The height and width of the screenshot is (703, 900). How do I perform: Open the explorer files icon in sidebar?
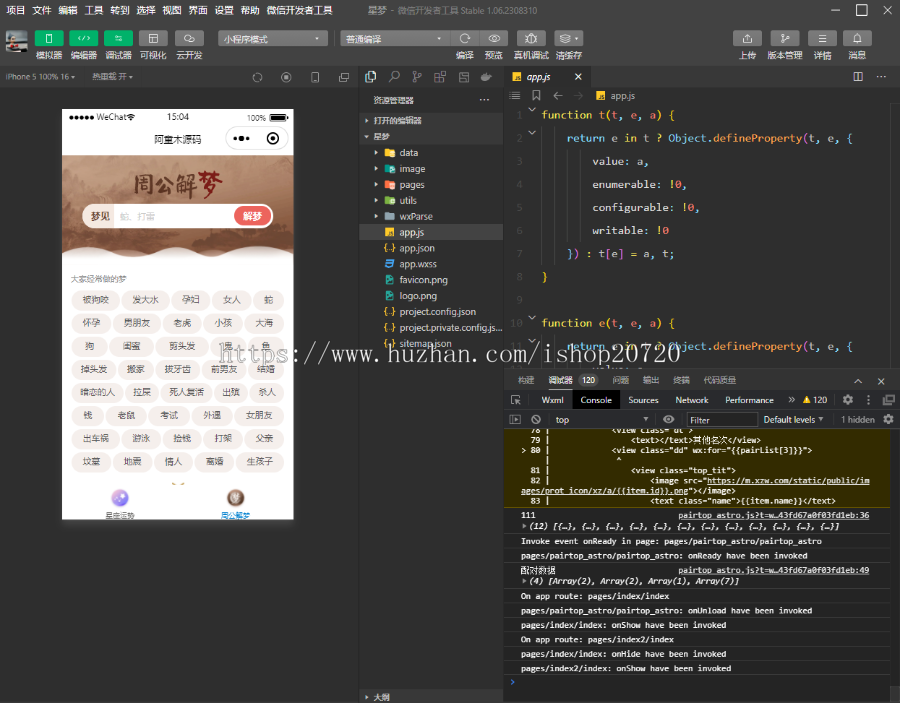371,77
